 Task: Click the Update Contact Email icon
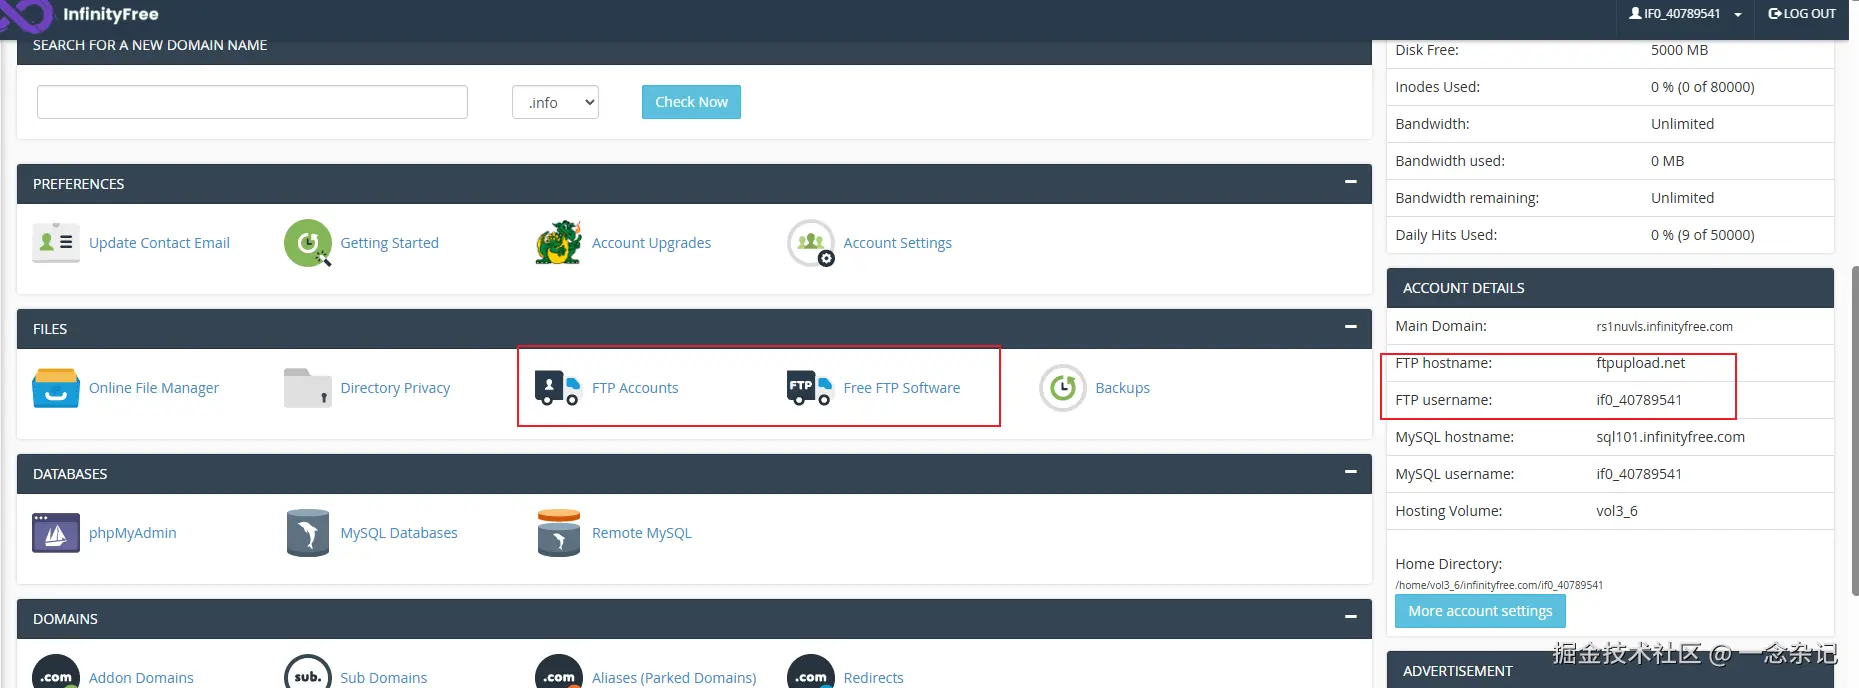(x=56, y=243)
